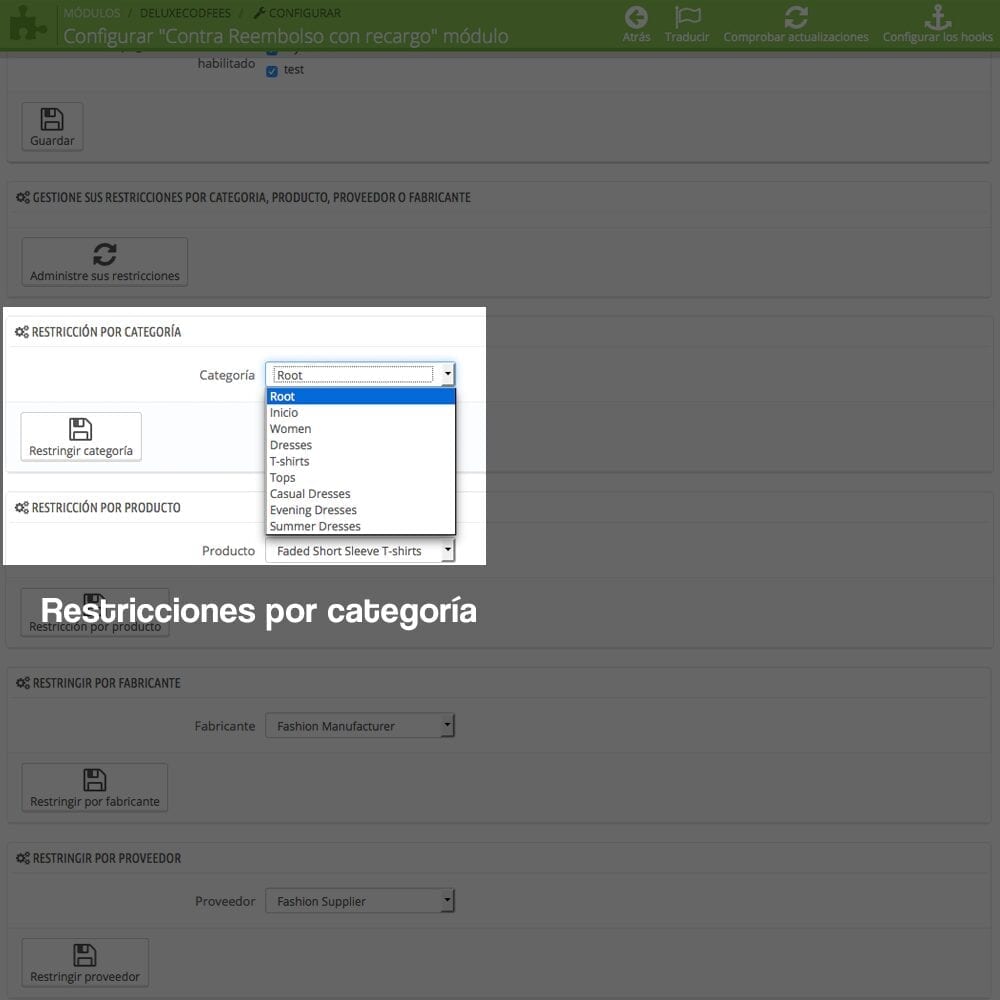1000x1000 pixels.
Task: Collapse the Categoría dropdown arrow
Action: coord(447,375)
